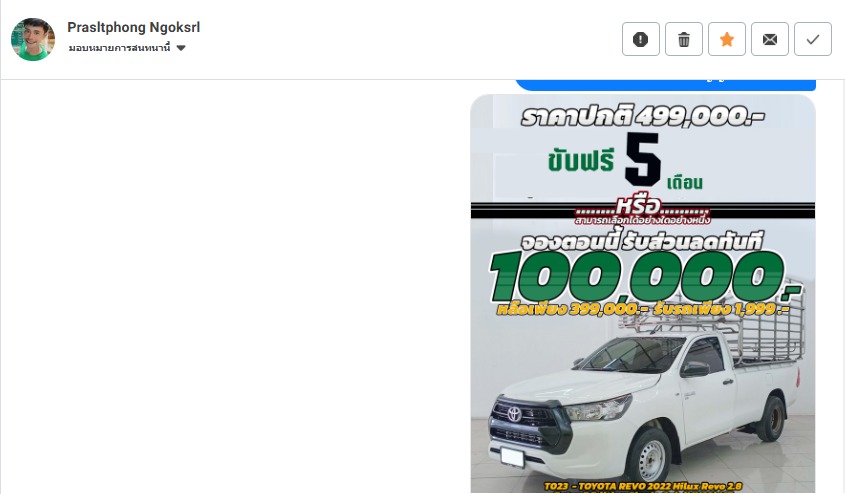Click the ขับฟรี 5 เดือน promo text

point(625,161)
